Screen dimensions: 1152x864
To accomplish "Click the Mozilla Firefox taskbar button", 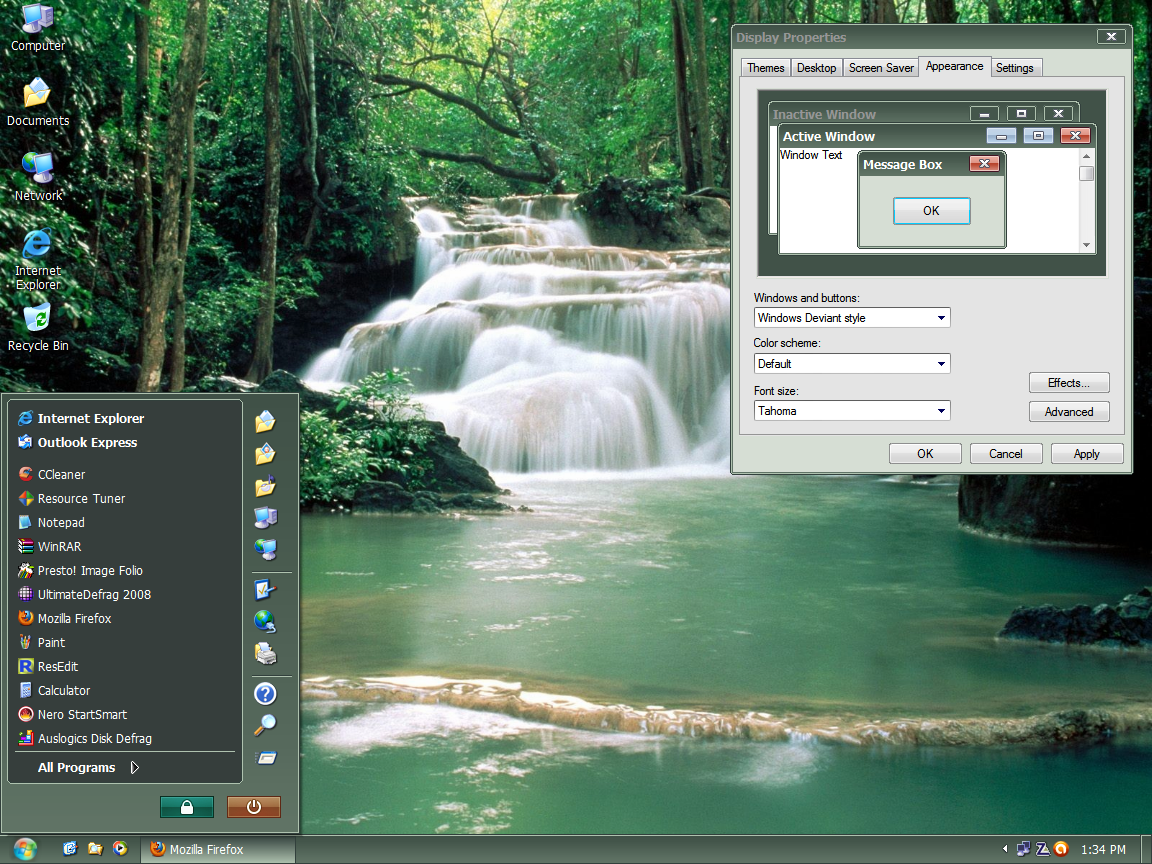I will (x=217, y=849).
